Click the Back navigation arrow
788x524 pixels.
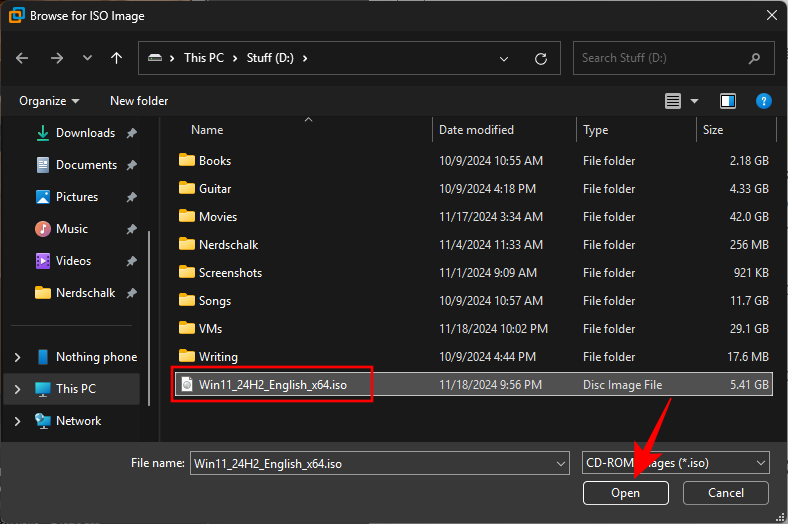tap(23, 58)
